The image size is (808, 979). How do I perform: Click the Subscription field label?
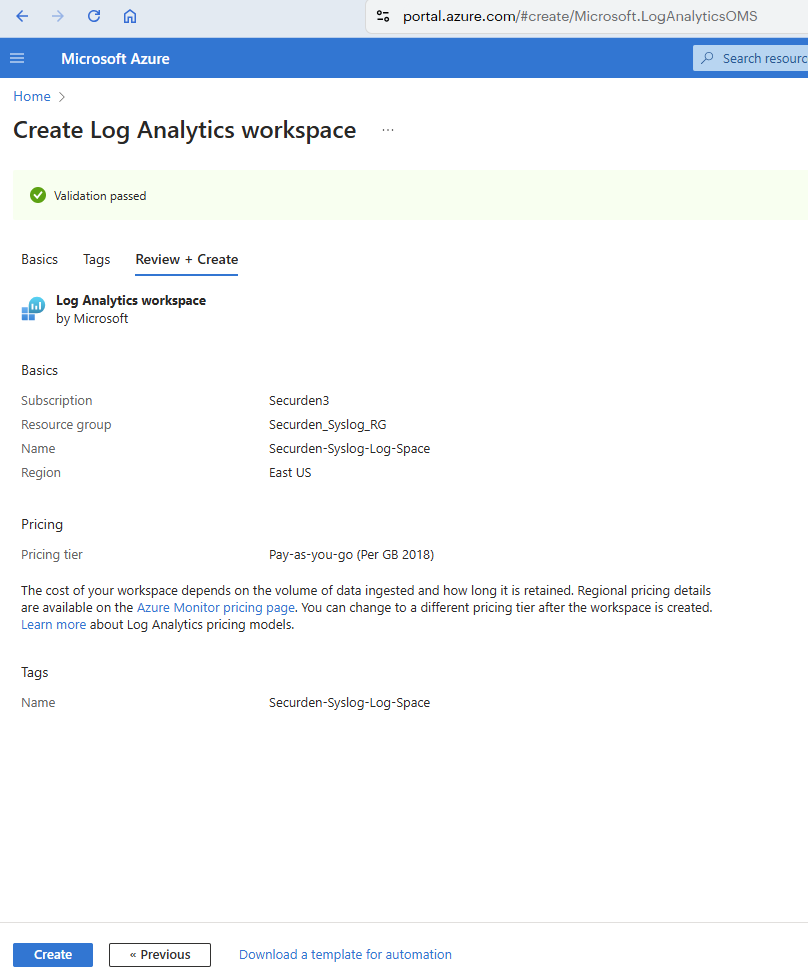tap(57, 400)
